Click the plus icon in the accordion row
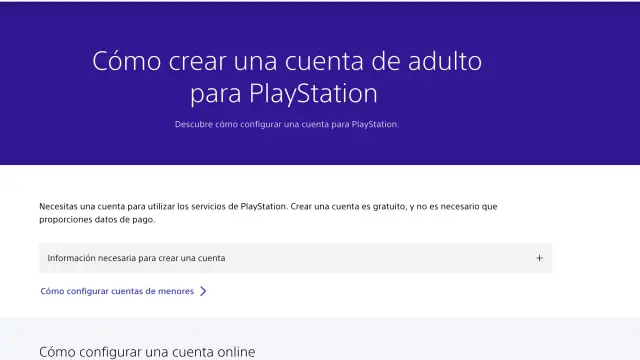The height and width of the screenshot is (360, 640). click(539, 258)
